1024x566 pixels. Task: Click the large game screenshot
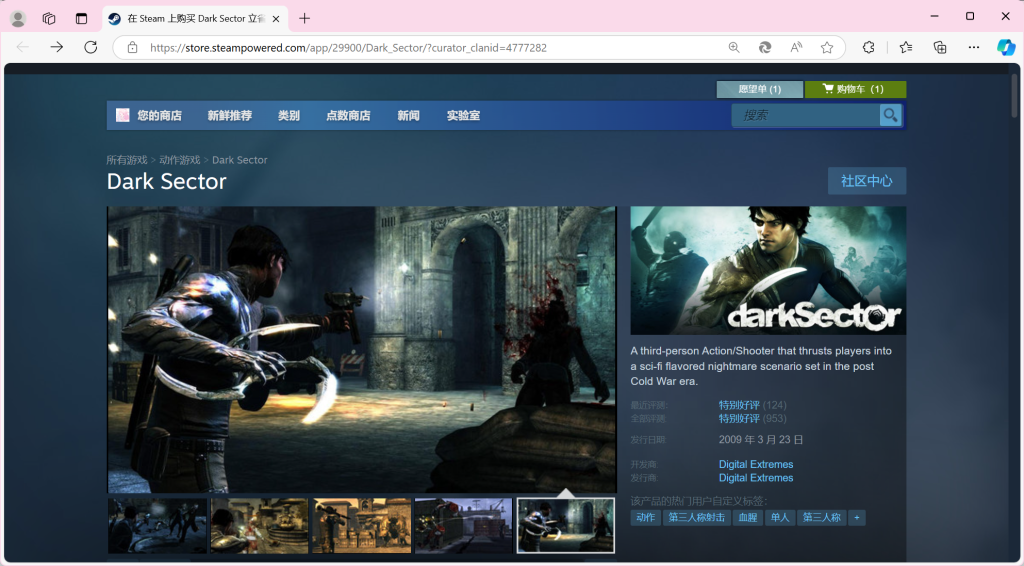click(362, 349)
